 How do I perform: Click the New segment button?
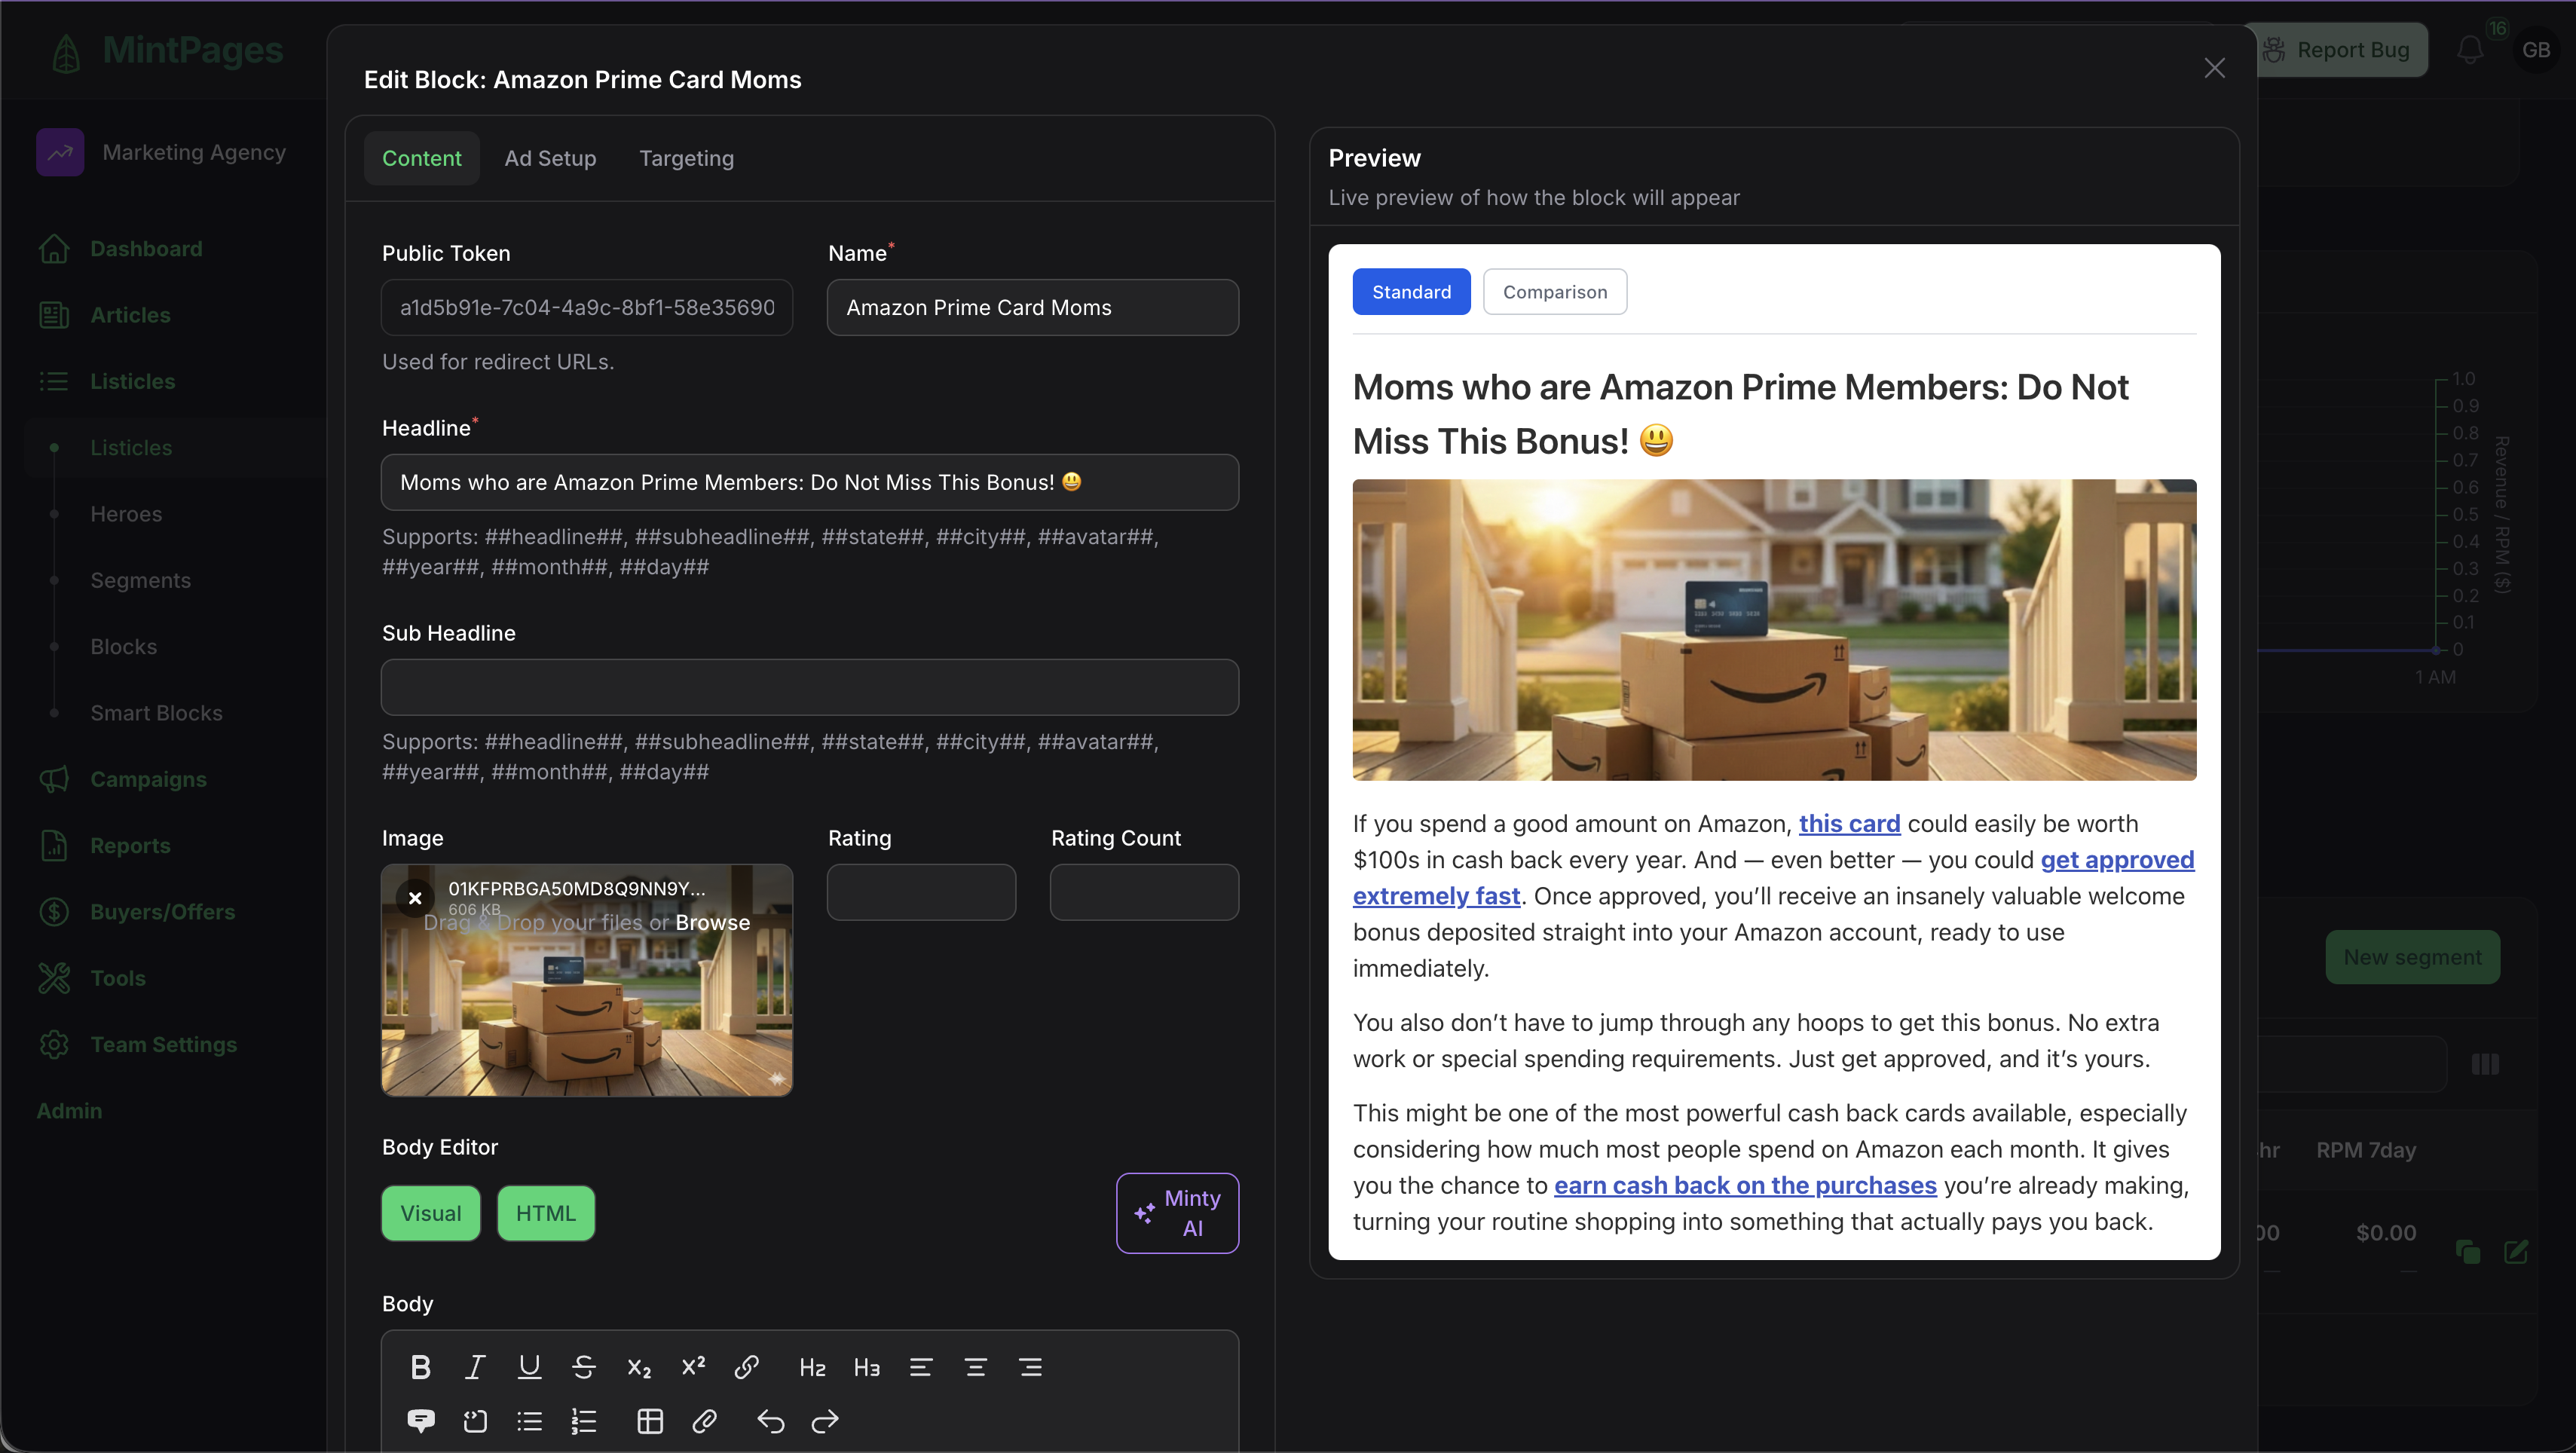2413,956
